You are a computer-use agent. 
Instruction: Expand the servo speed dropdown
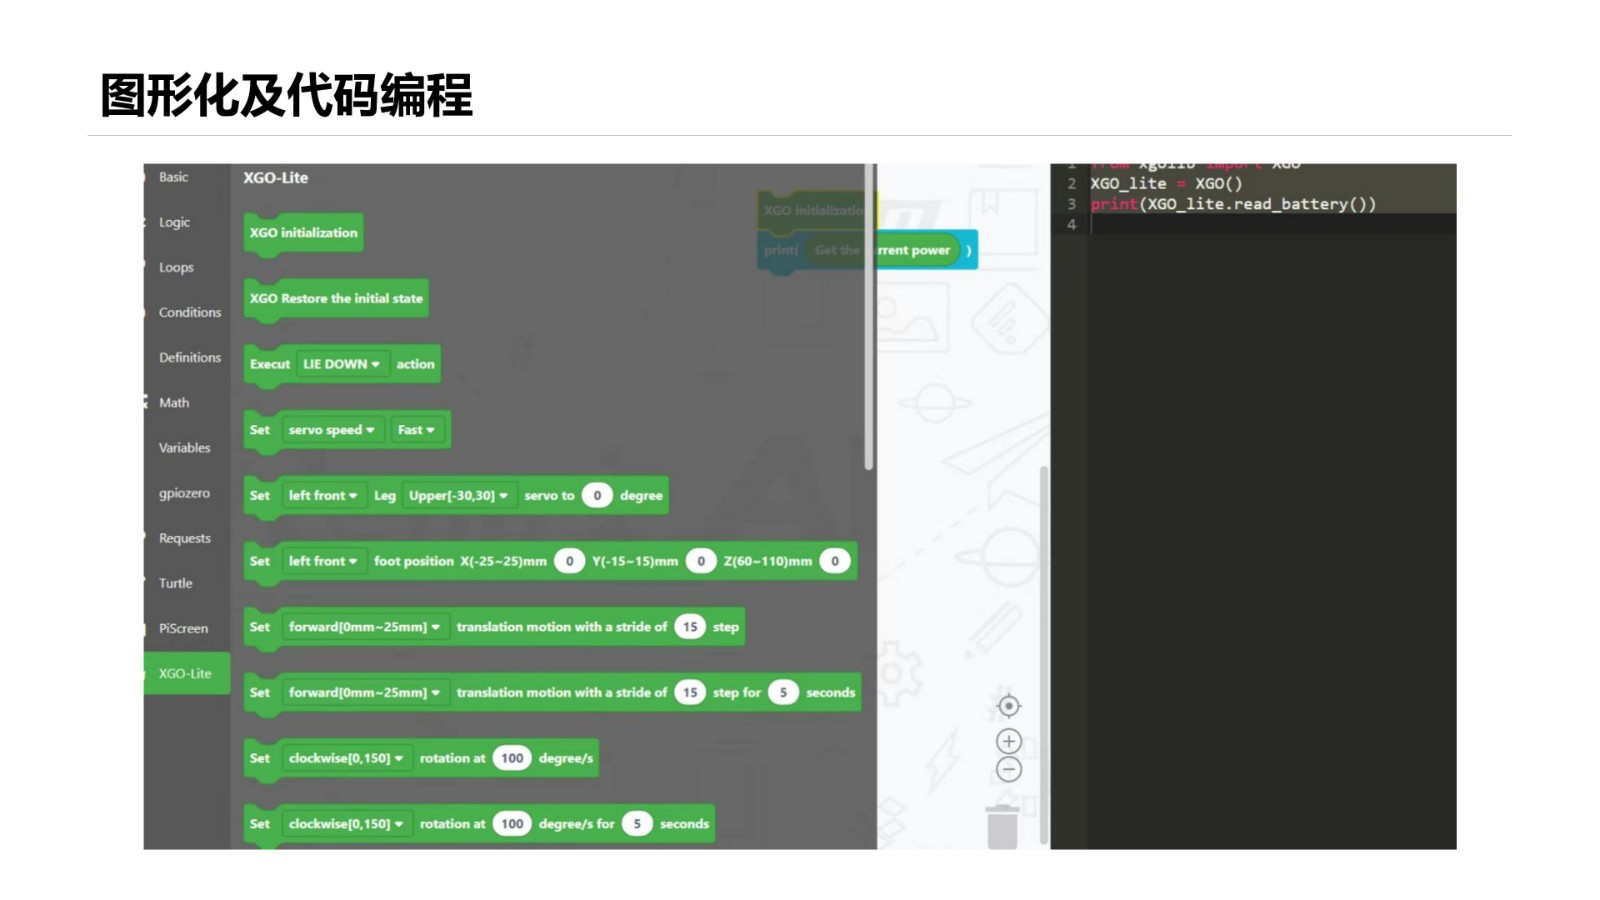331,430
